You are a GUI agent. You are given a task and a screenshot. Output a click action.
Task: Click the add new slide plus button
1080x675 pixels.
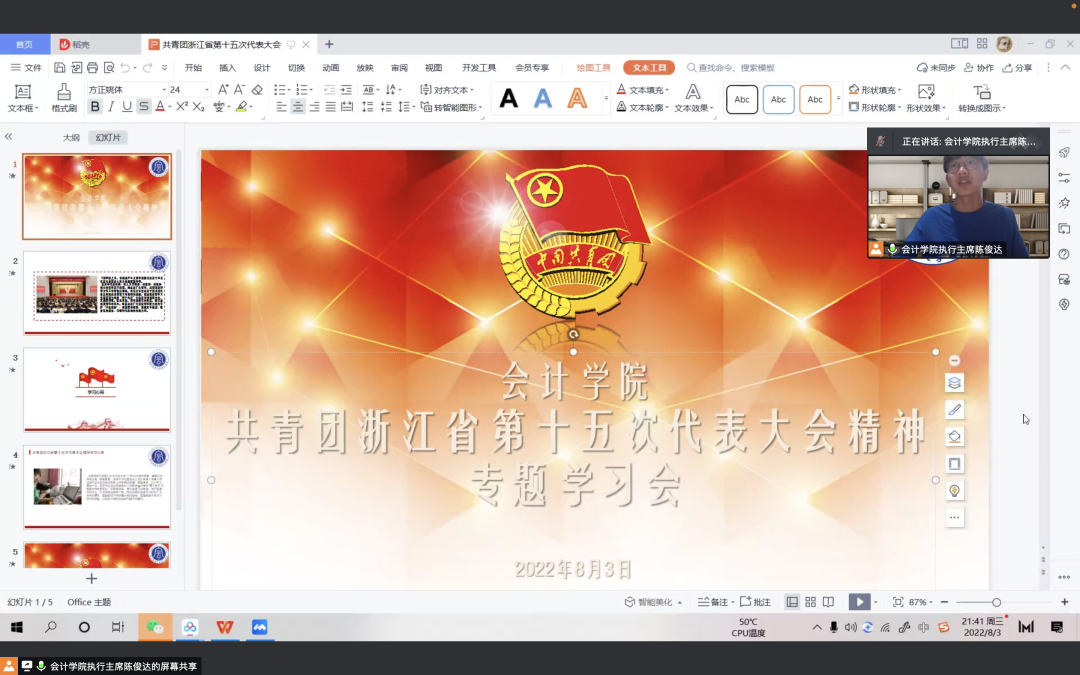click(91, 579)
